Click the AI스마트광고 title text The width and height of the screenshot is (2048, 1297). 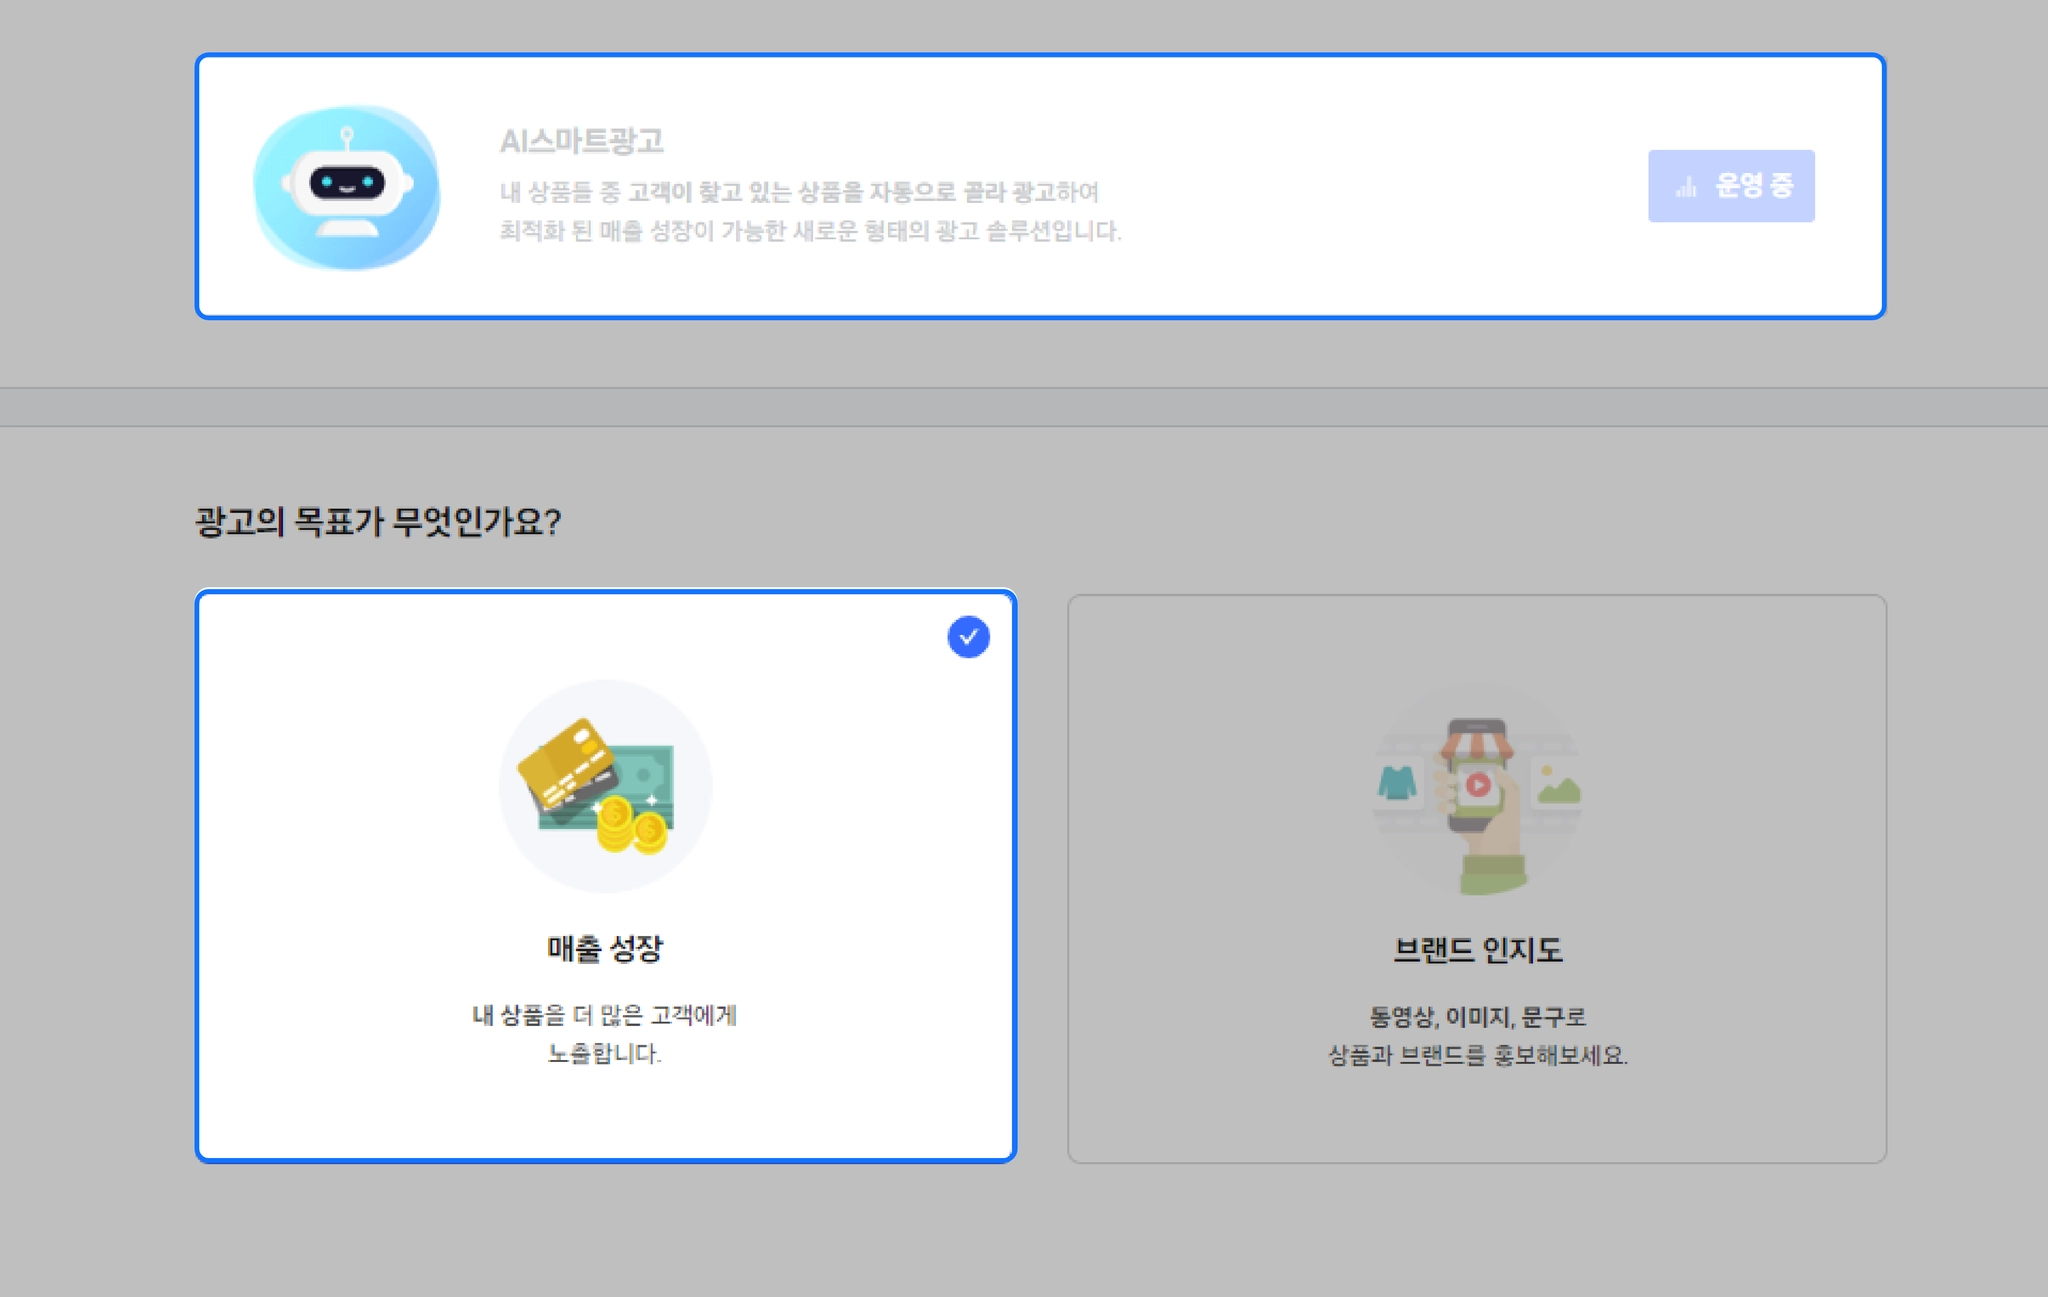[x=581, y=141]
